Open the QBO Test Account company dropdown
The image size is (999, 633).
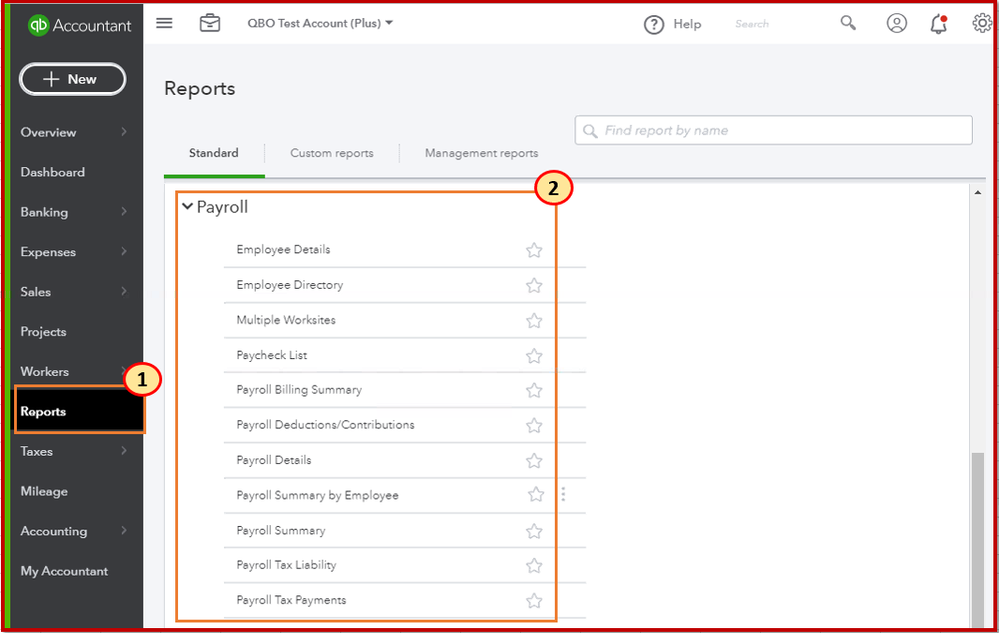pyautogui.click(x=320, y=23)
